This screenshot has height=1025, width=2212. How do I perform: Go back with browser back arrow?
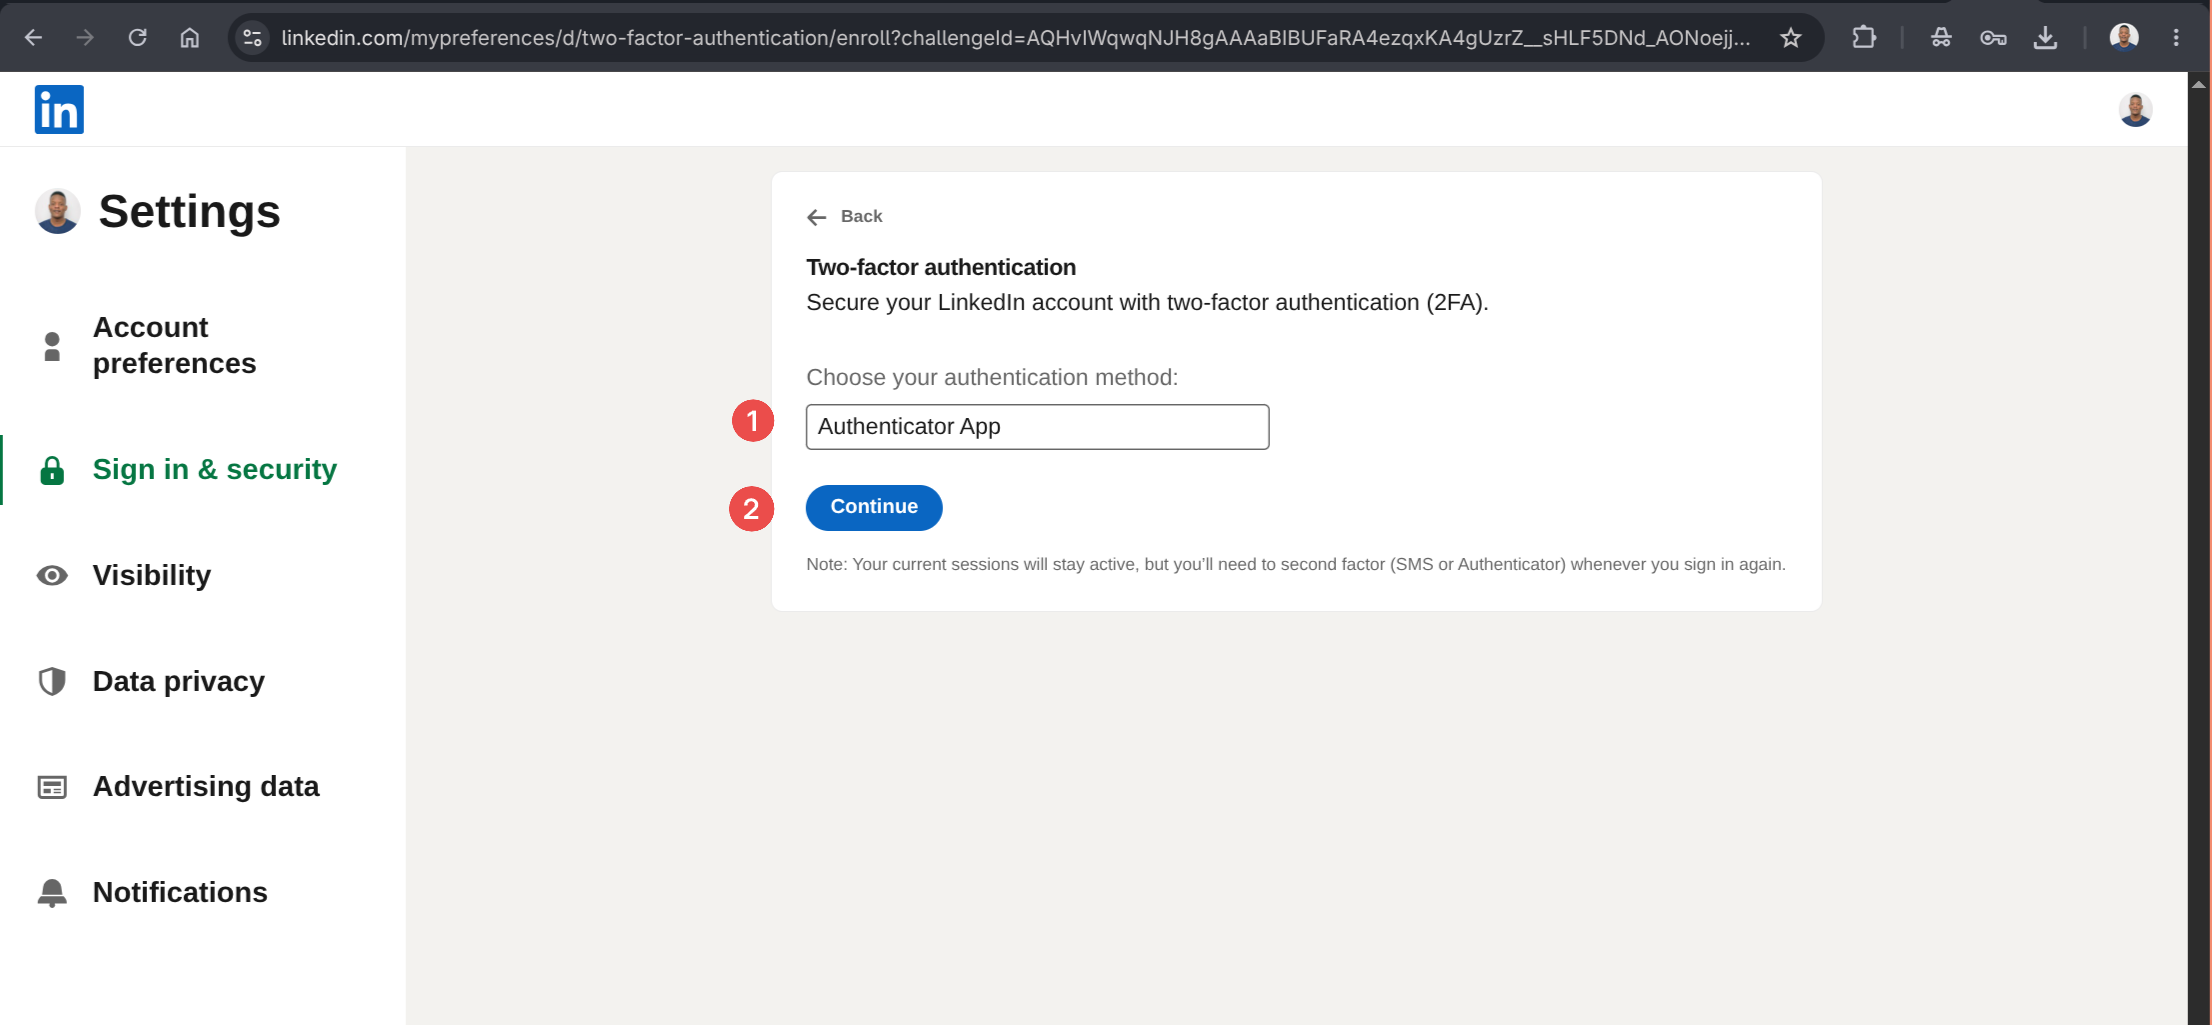click(x=33, y=38)
